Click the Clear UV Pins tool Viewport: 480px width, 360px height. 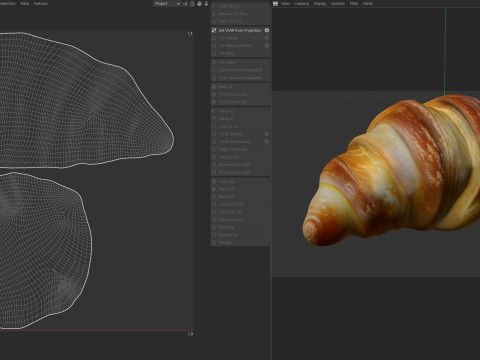pyautogui.click(x=240, y=21)
